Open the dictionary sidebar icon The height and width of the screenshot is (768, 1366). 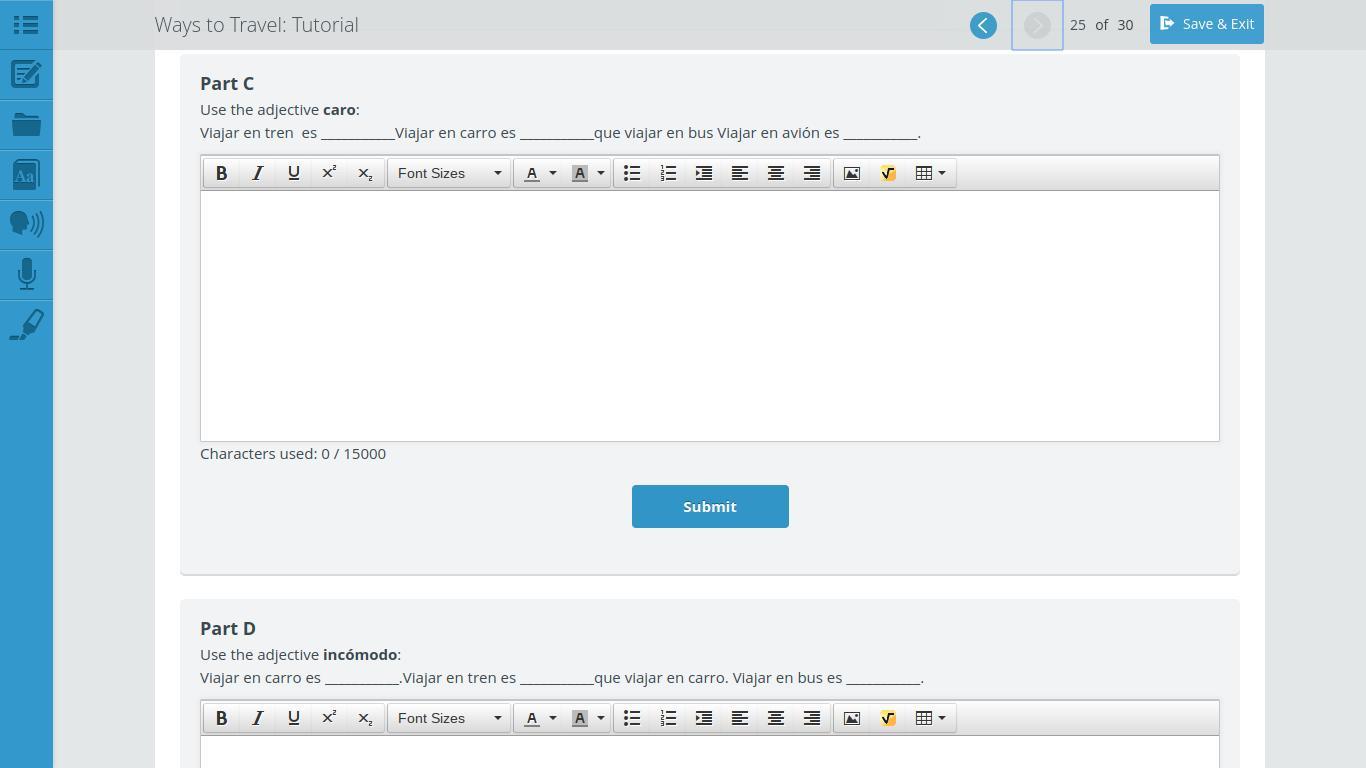[x=26, y=175]
